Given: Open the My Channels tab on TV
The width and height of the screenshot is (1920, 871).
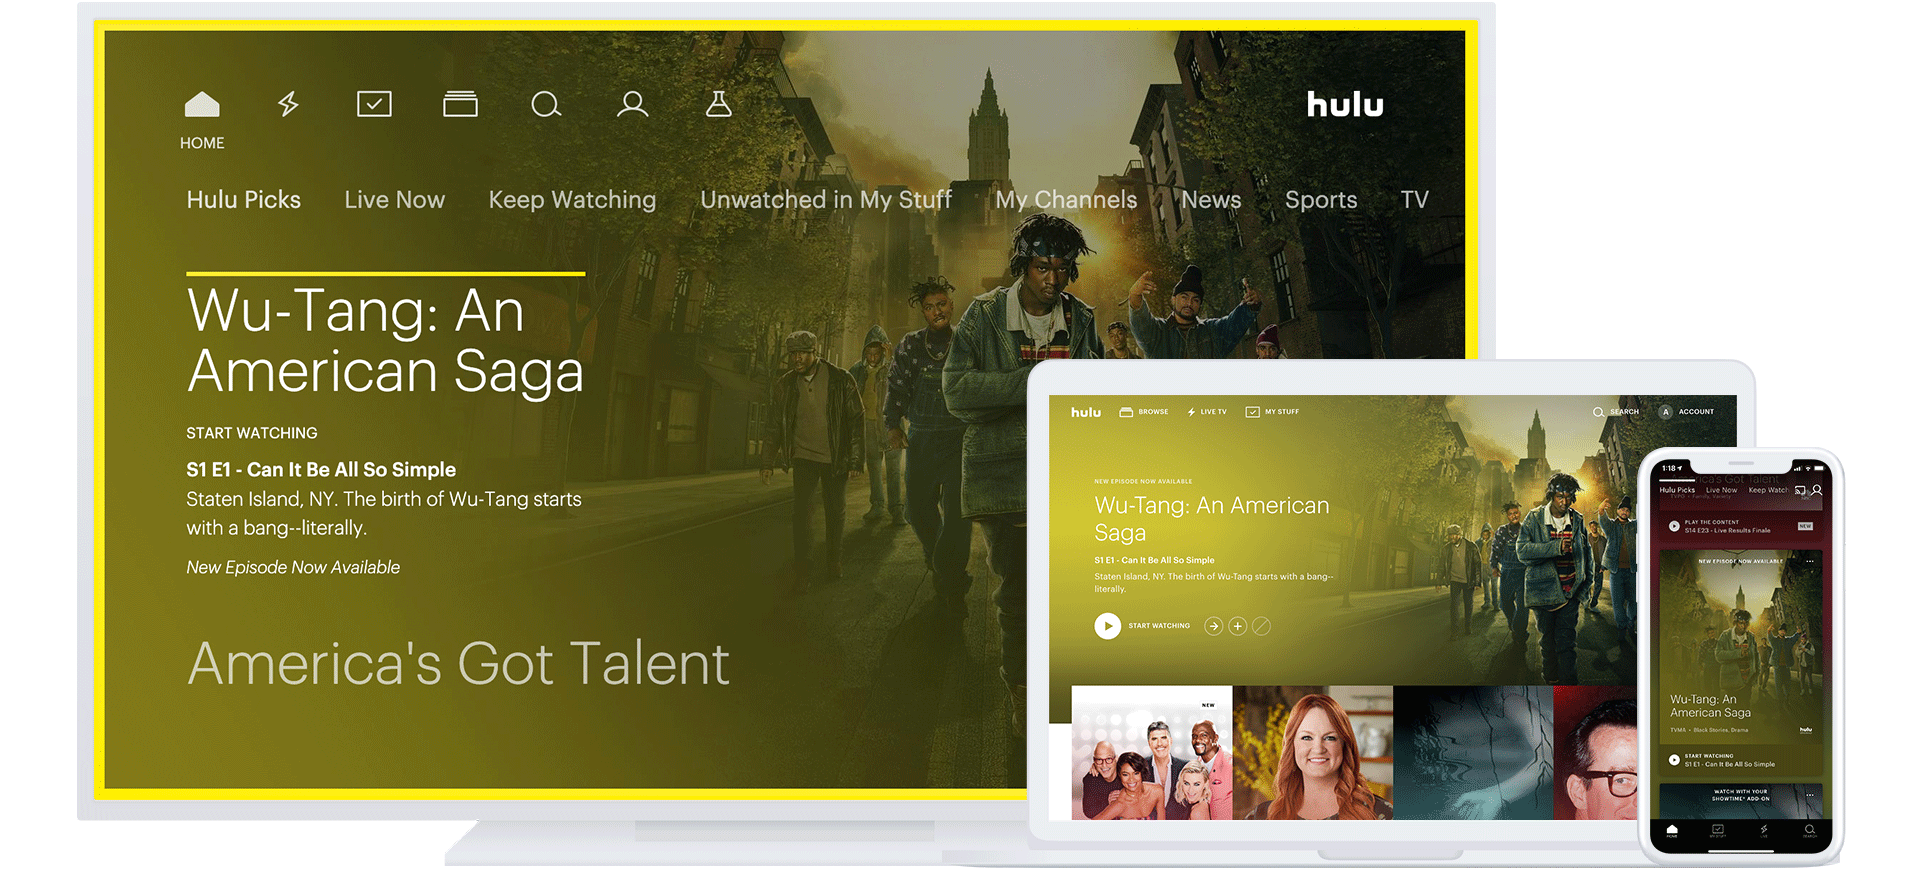Looking at the screenshot, I should click(x=1066, y=200).
